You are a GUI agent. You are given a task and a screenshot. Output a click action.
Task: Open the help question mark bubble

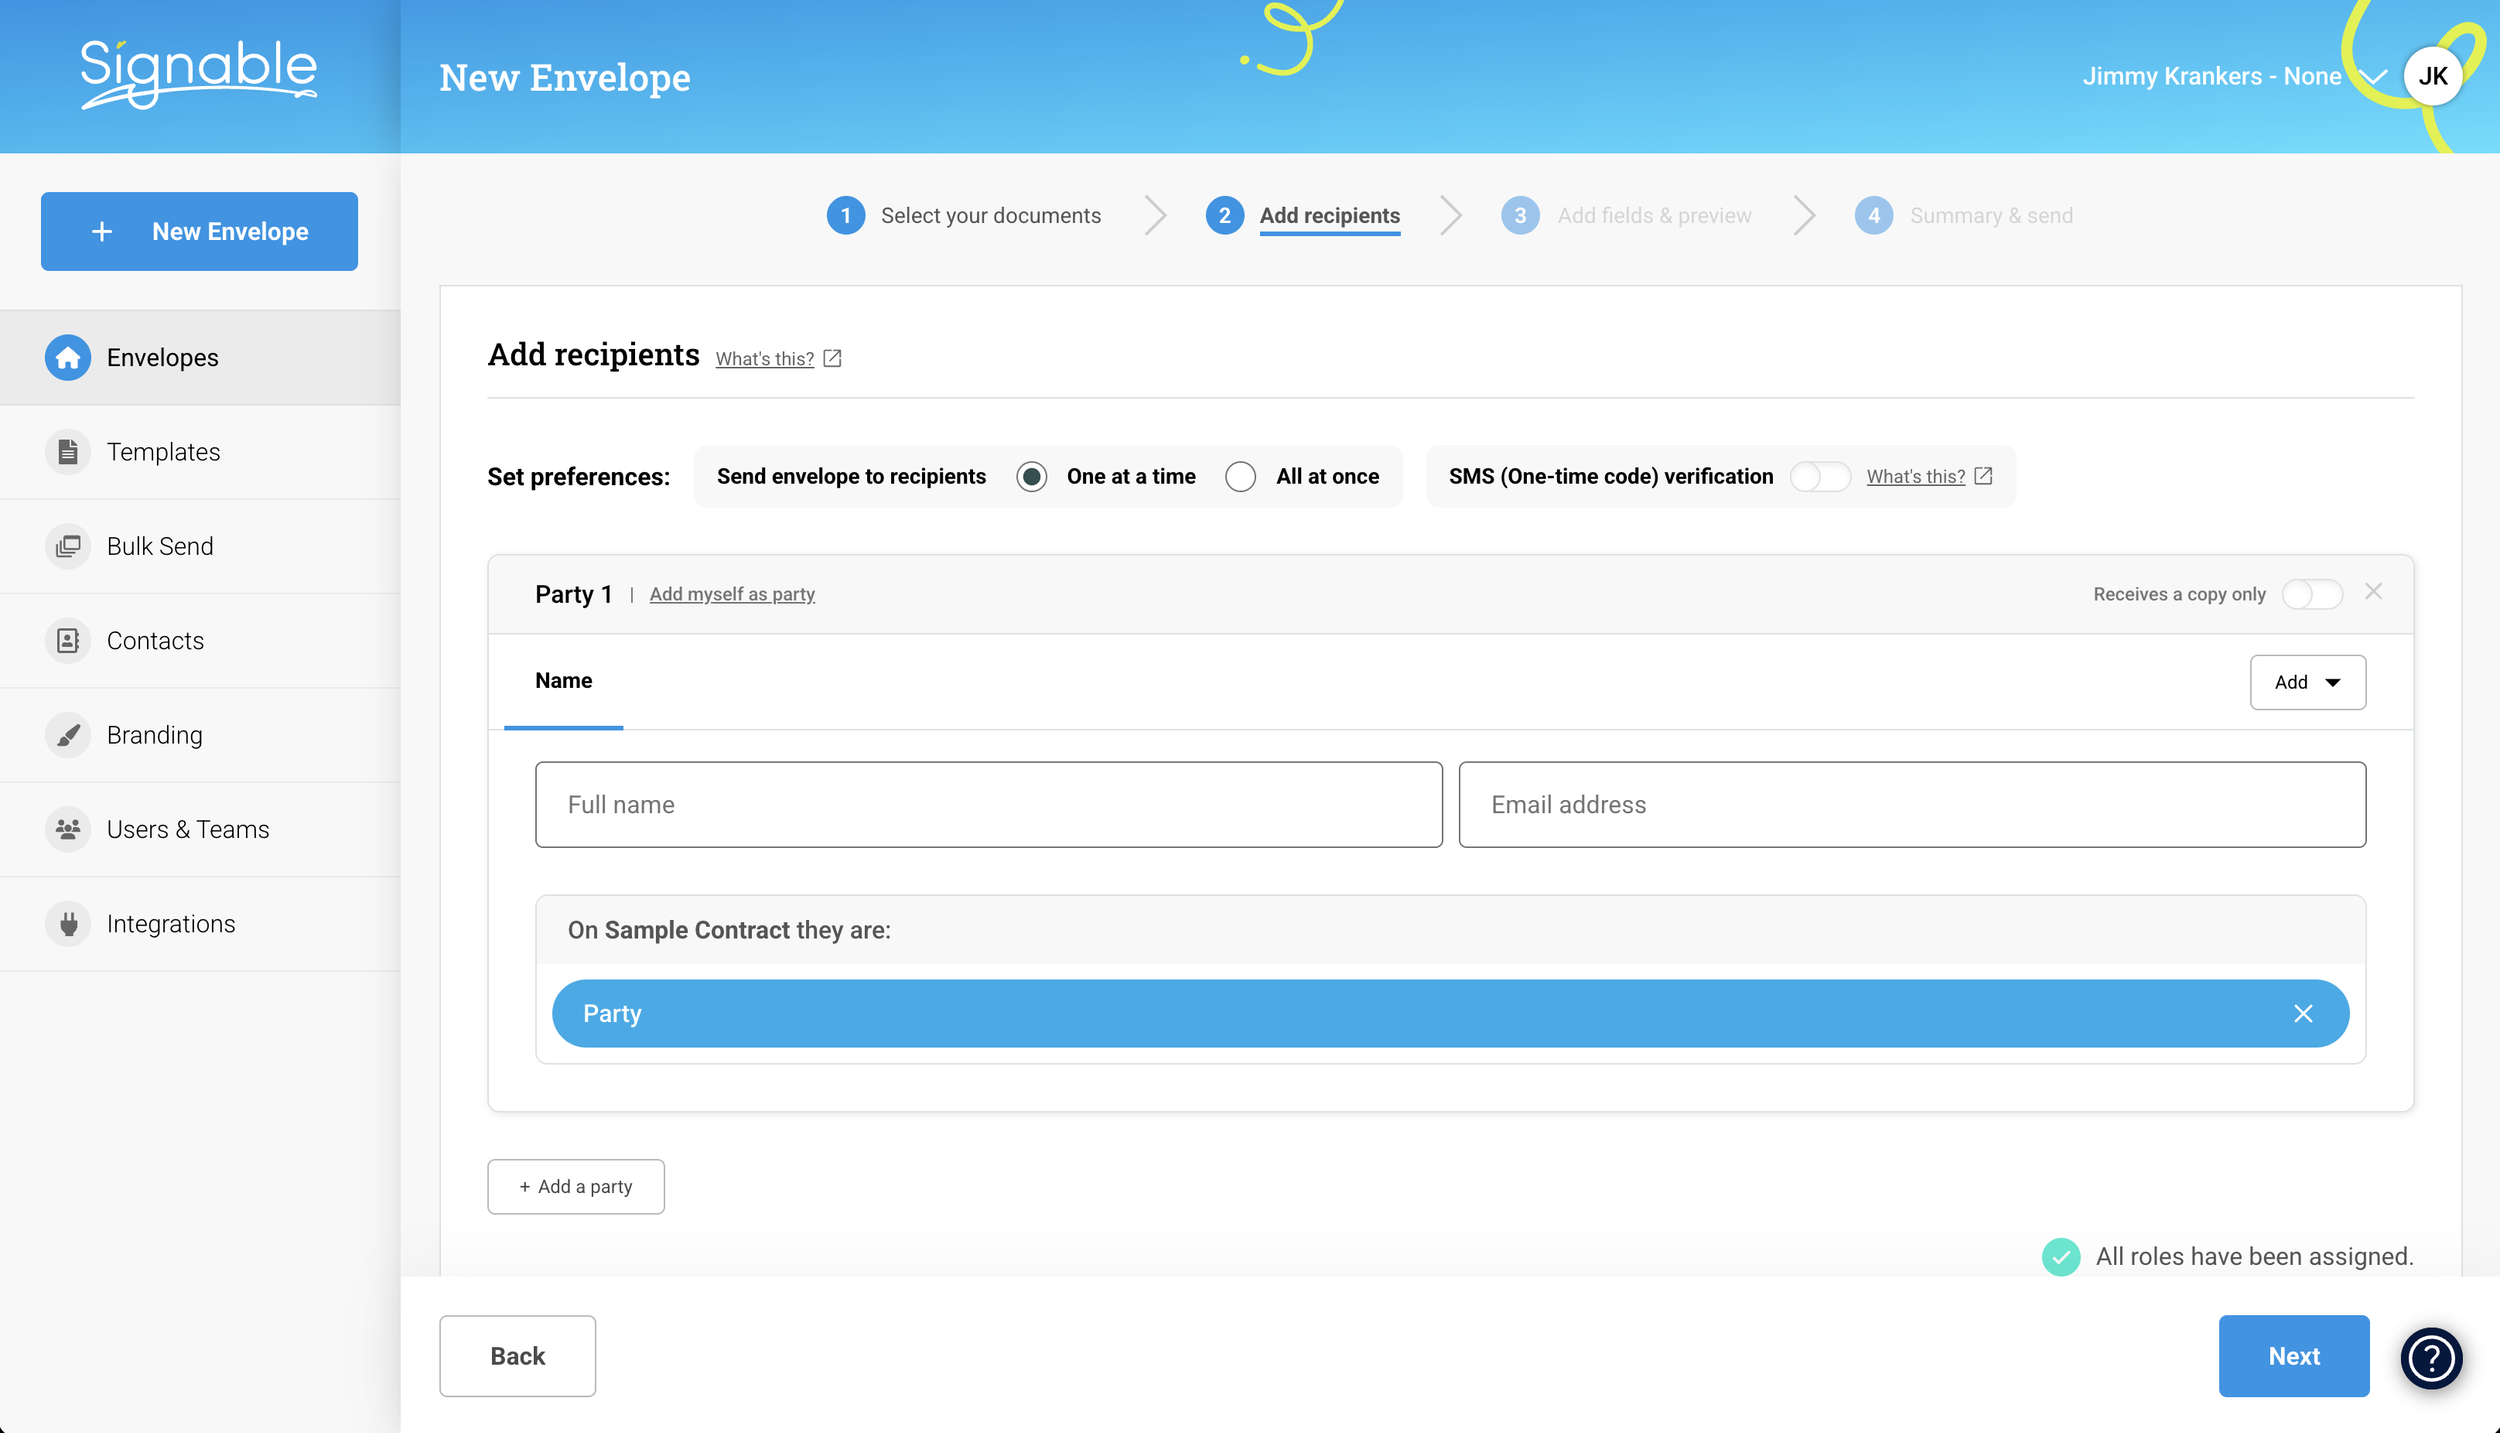(2431, 1357)
